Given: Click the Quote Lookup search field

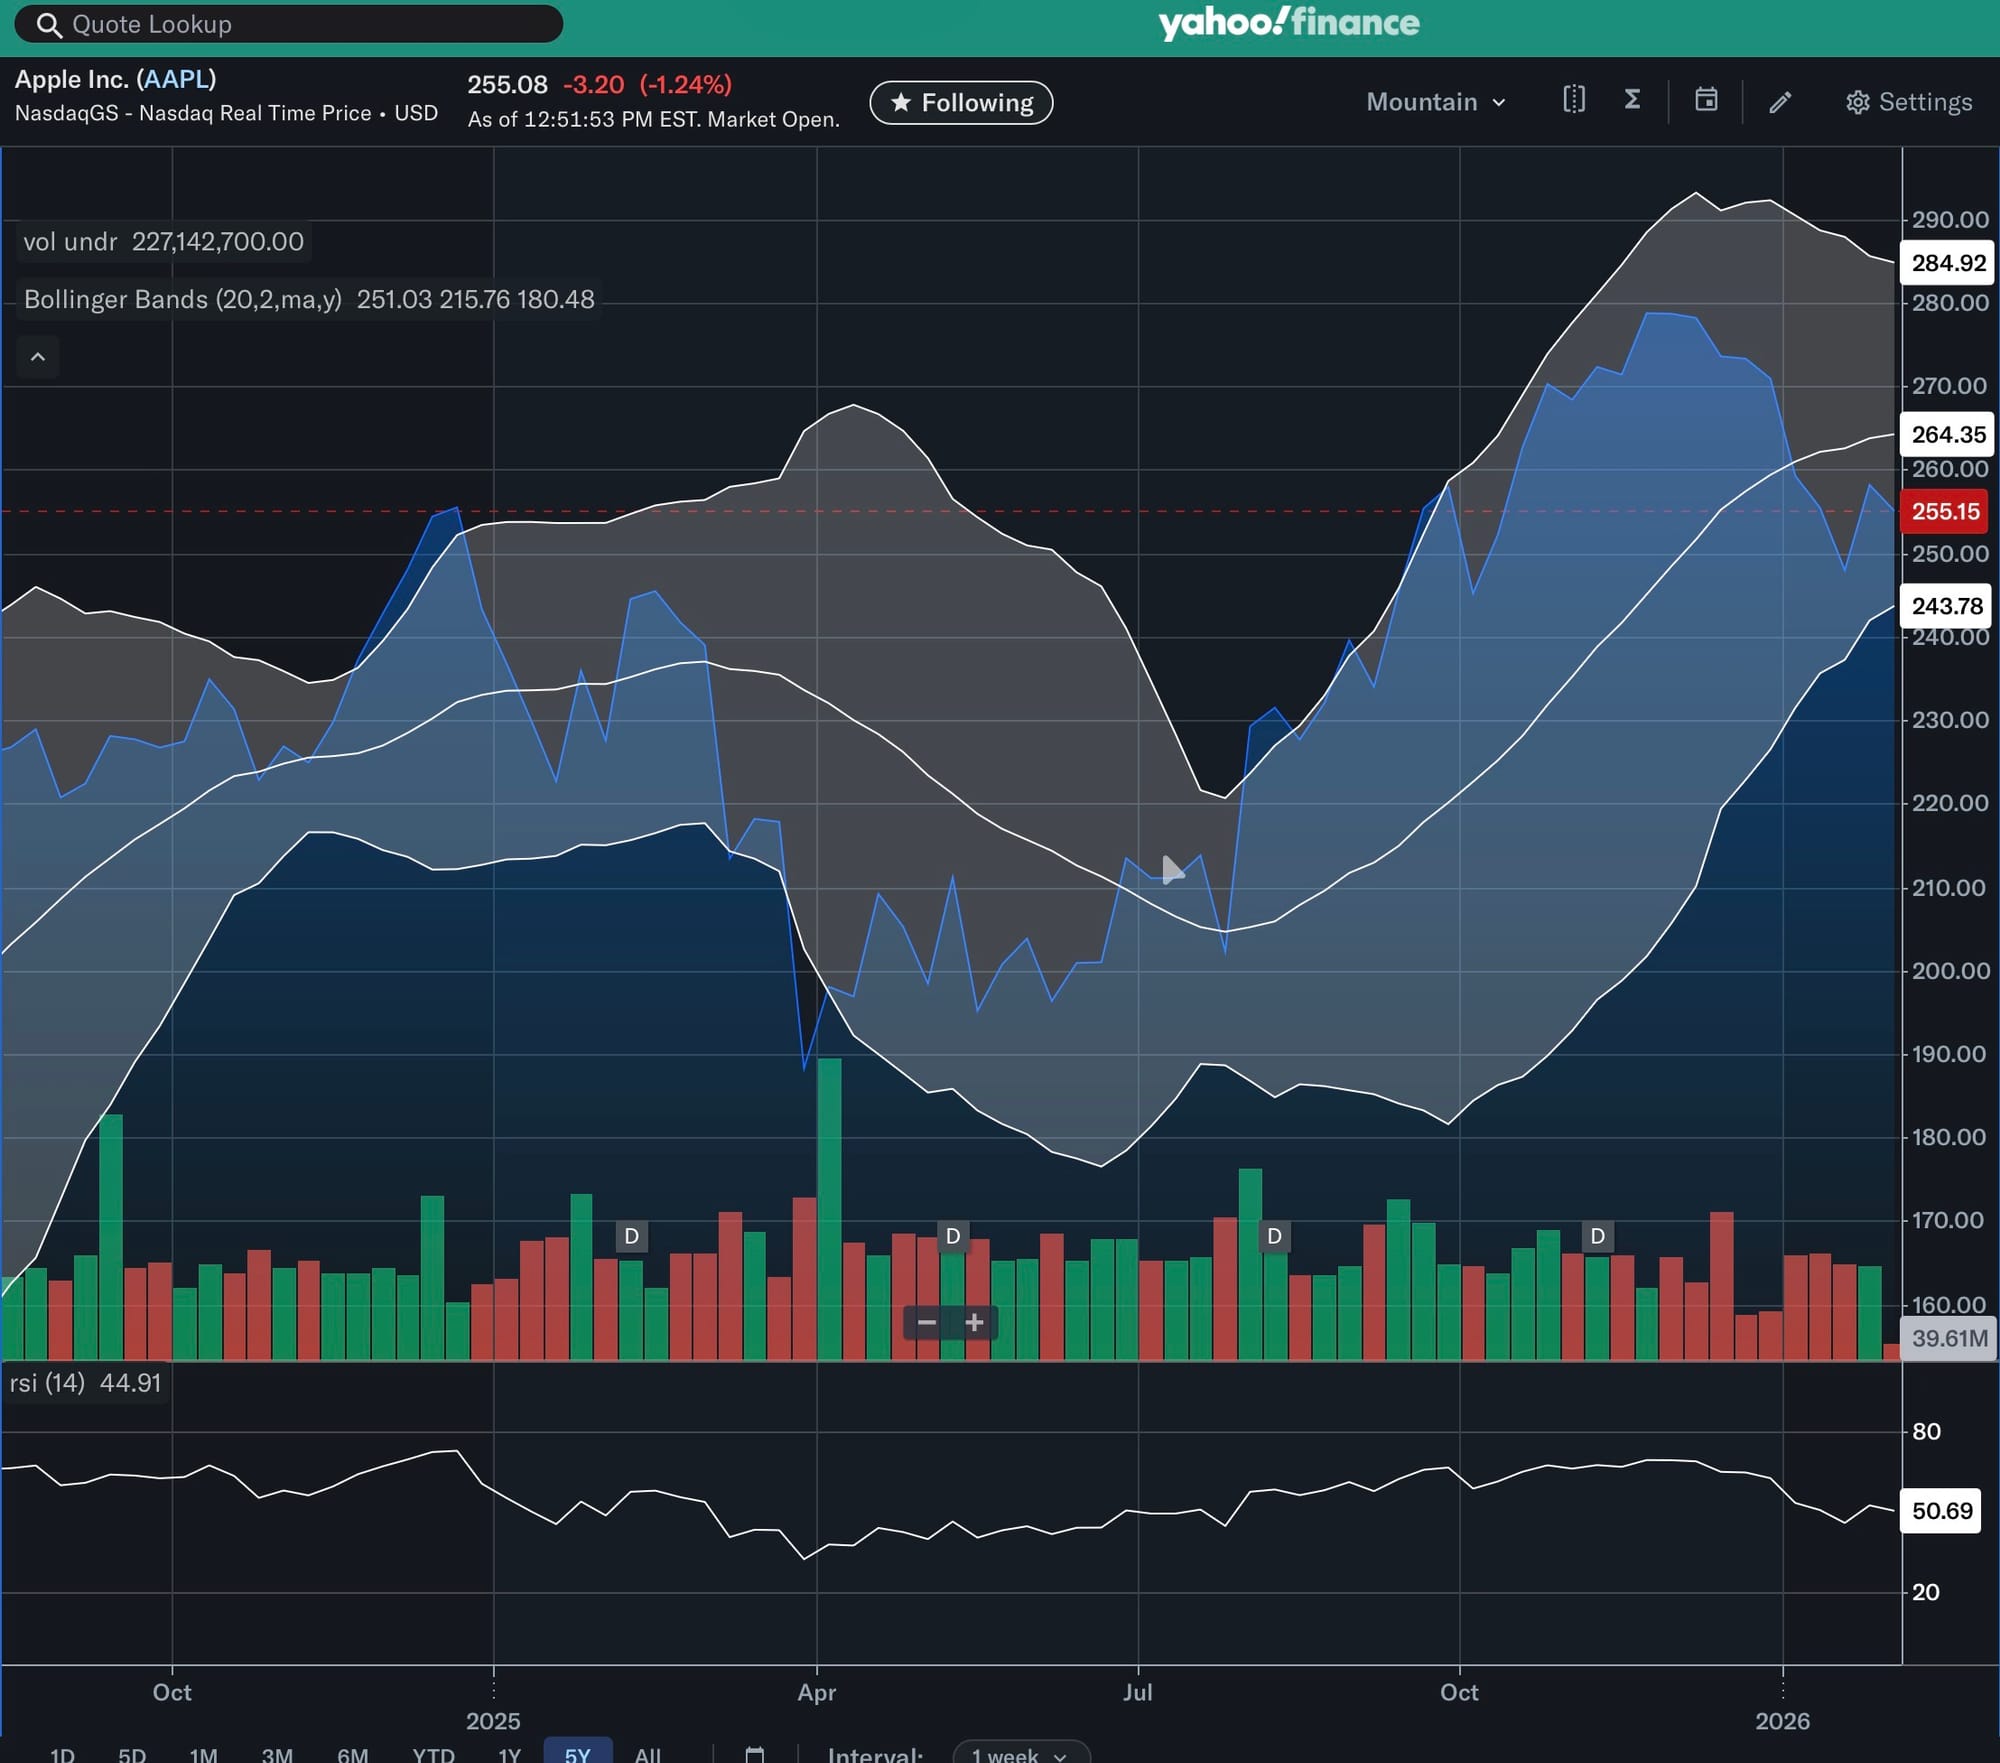Looking at the screenshot, I should [290, 24].
